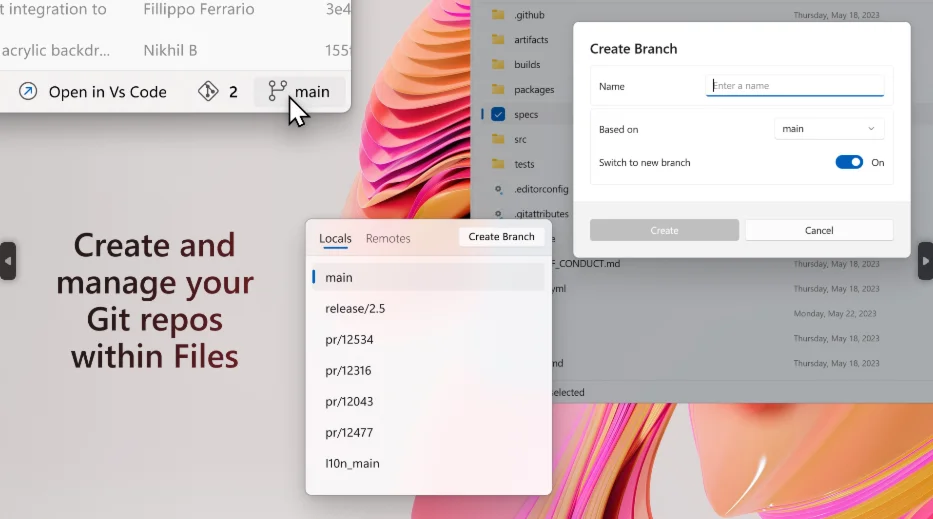This screenshot has width=933, height=519.
Task: Click the Open in Vs Code arrow icon
Action: pos(28,92)
